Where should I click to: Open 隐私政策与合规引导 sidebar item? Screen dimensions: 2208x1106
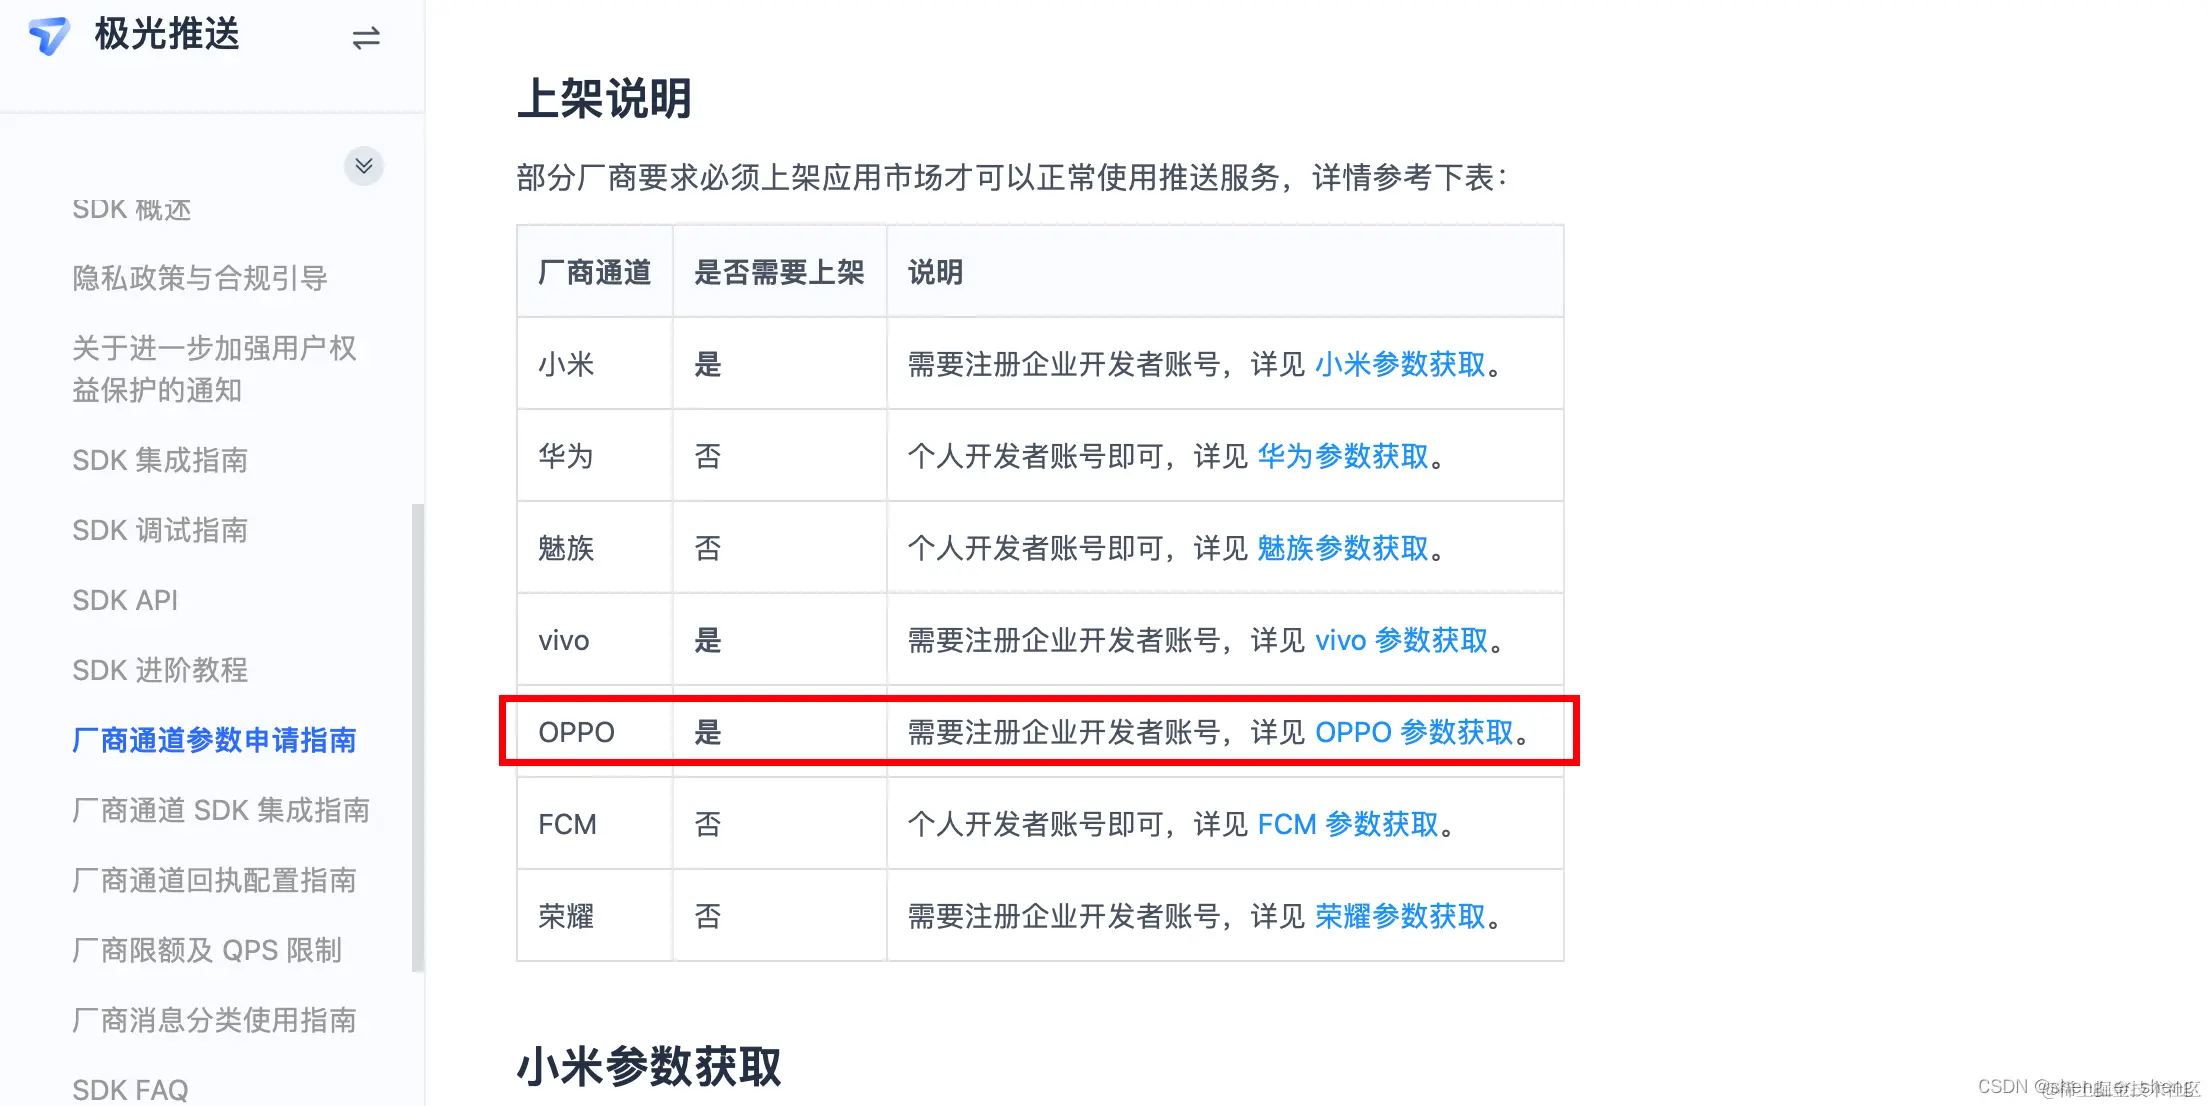tap(200, 278)
